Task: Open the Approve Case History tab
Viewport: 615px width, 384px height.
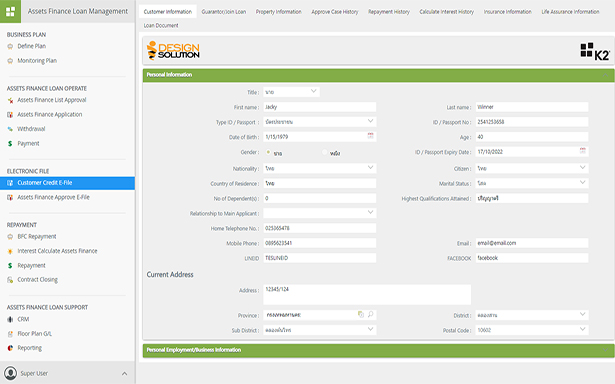Action: (x=335, y=12)
